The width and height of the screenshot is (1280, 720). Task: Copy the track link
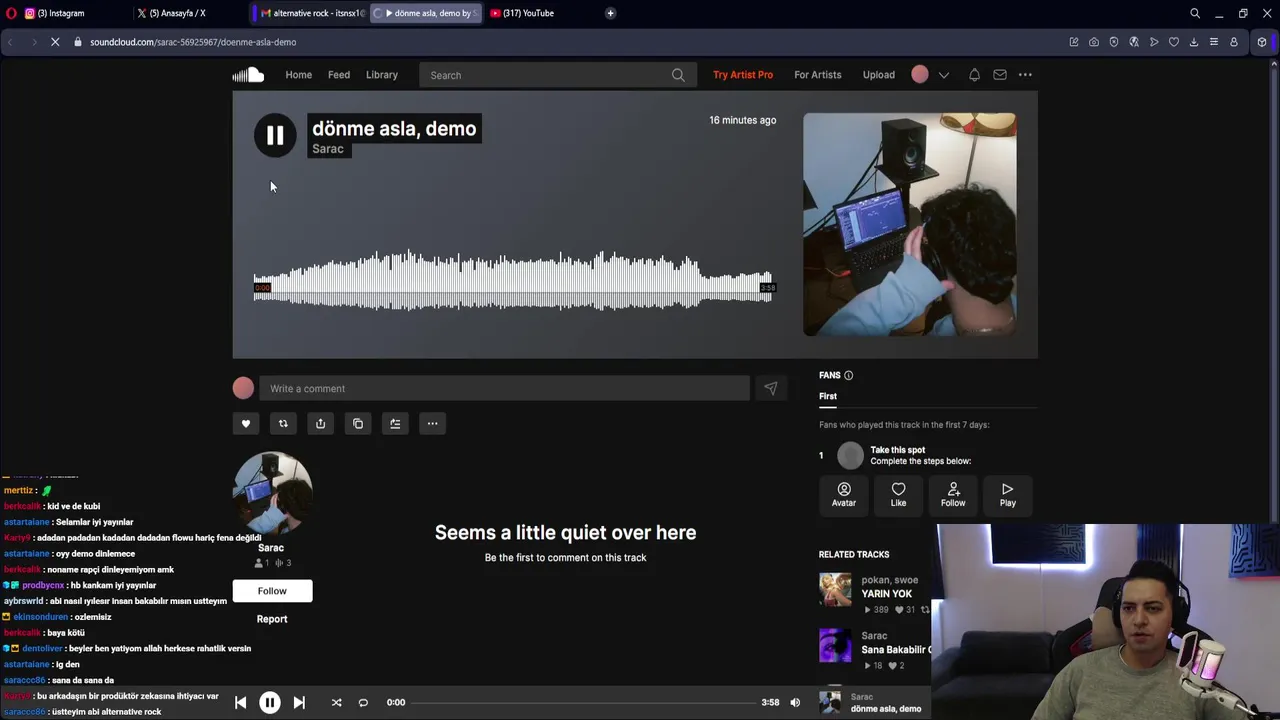pos(358,424)
